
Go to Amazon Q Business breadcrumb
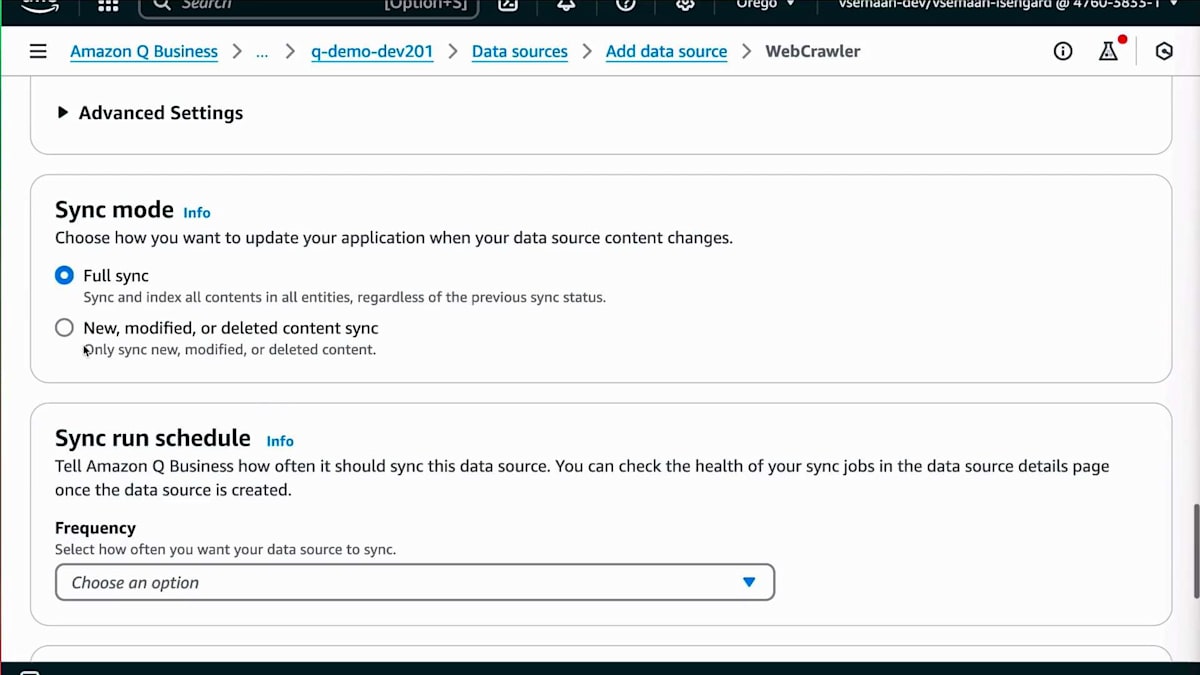point(144,51)
